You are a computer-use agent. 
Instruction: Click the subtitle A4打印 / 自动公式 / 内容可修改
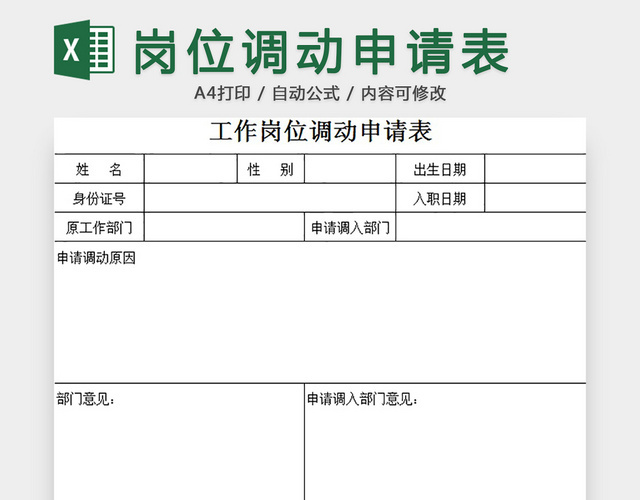point(320,93)
